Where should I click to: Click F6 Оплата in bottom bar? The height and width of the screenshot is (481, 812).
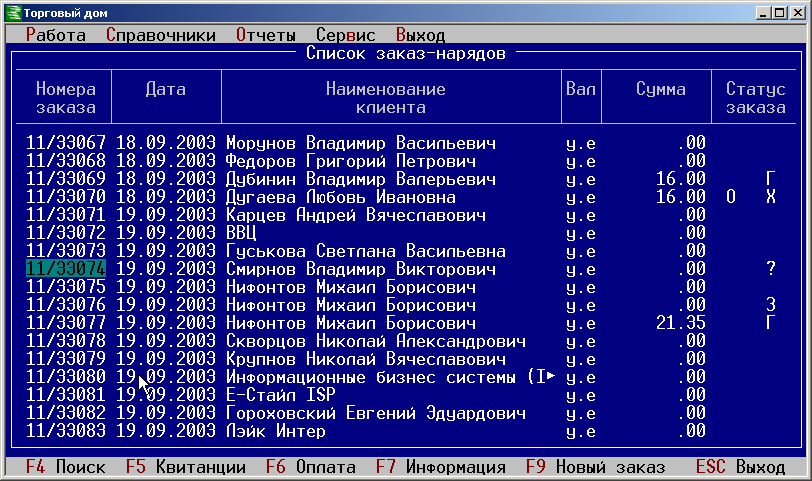311,467
